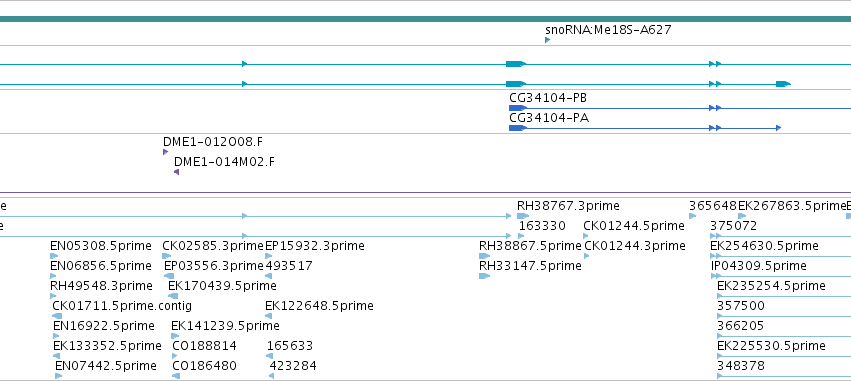Click the teal chromosome bar at the top
The height and width of the screenshot is (381, 851).
click(426, 19)
